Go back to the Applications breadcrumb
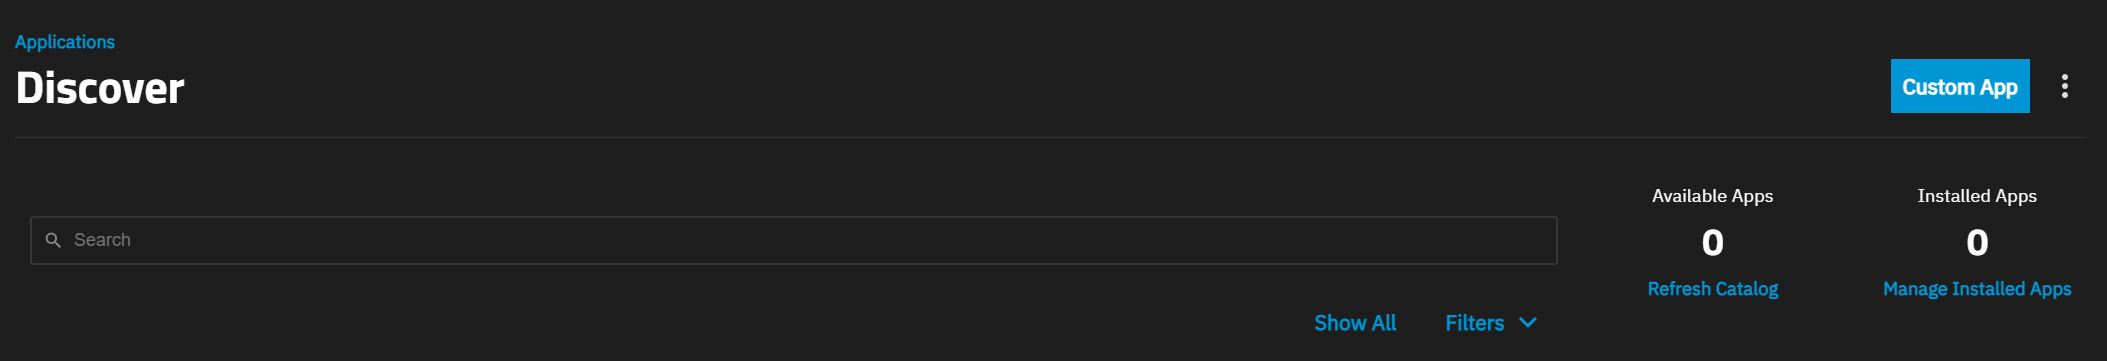Image resolution: width=2107 pixels, height=361 pixels. [x=65, y=42]
